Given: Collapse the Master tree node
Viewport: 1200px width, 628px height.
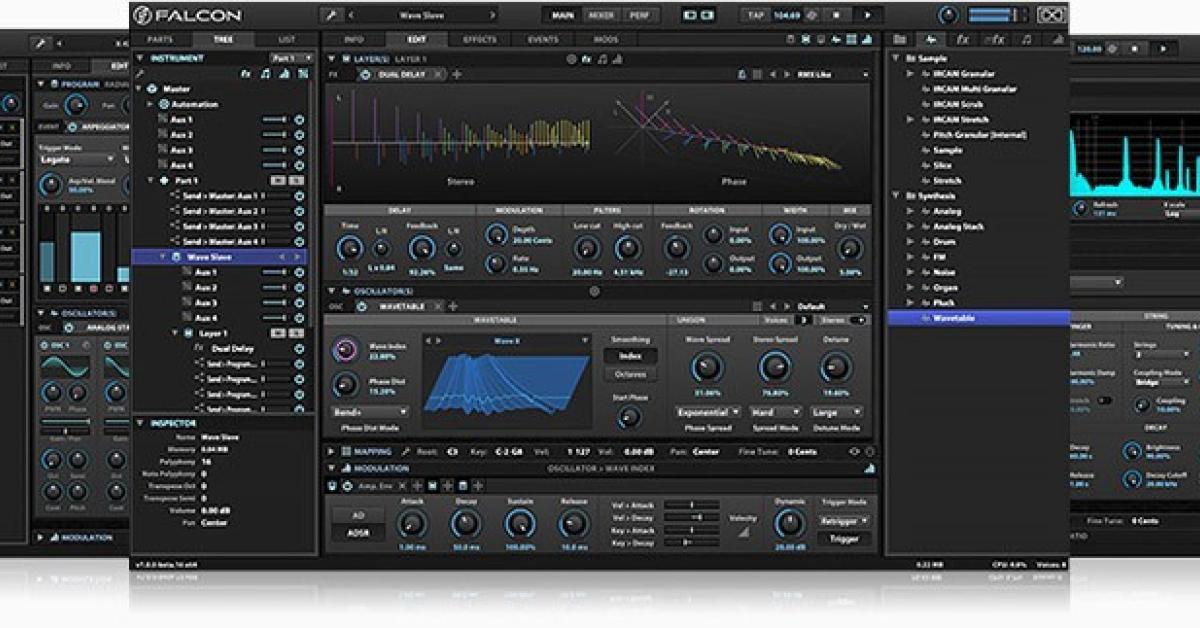Looking at the screenshot, I should point(140,88).
